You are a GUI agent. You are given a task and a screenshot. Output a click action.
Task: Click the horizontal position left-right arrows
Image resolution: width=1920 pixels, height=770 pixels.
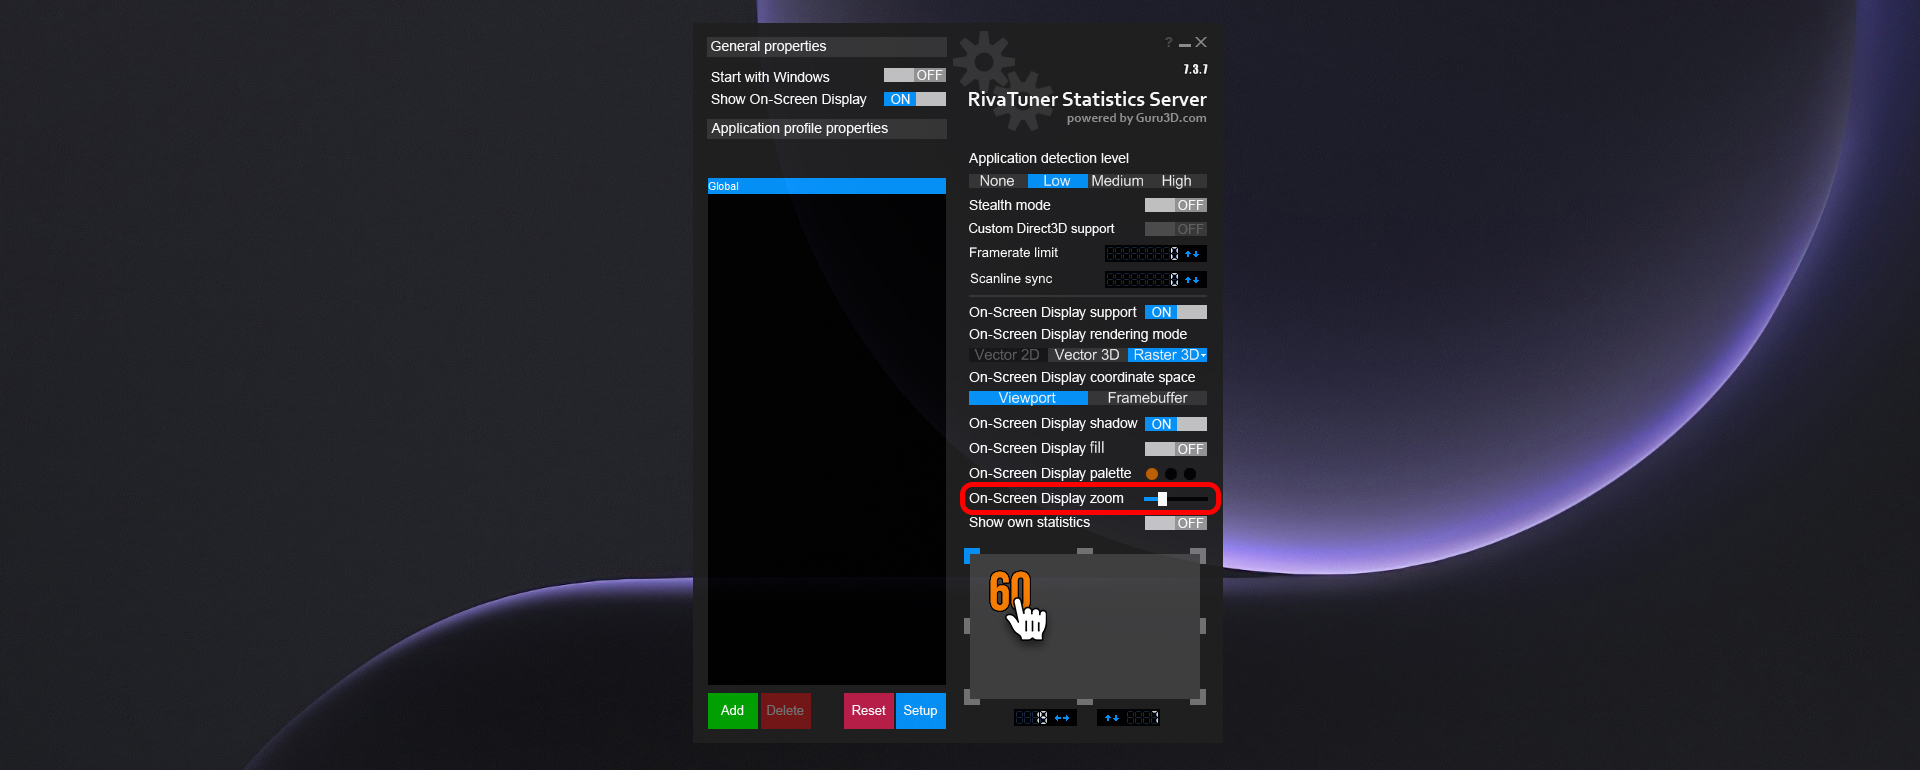1062,718
